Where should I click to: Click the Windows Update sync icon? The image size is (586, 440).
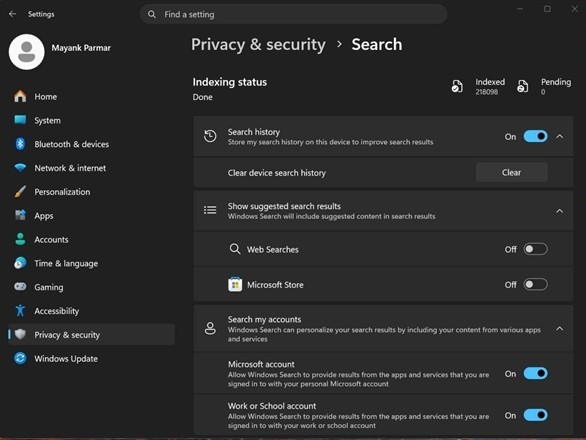20,358
